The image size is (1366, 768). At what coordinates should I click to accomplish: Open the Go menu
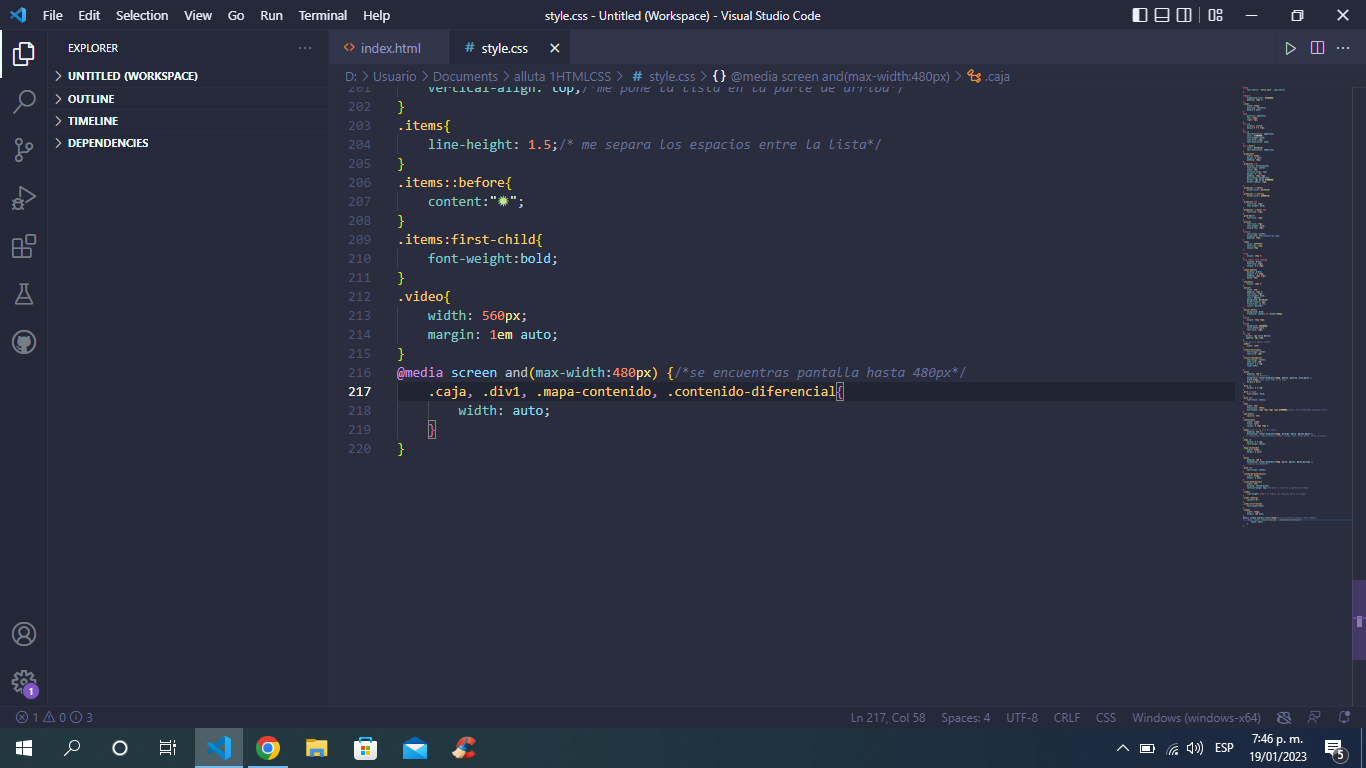tap(236, 15)
